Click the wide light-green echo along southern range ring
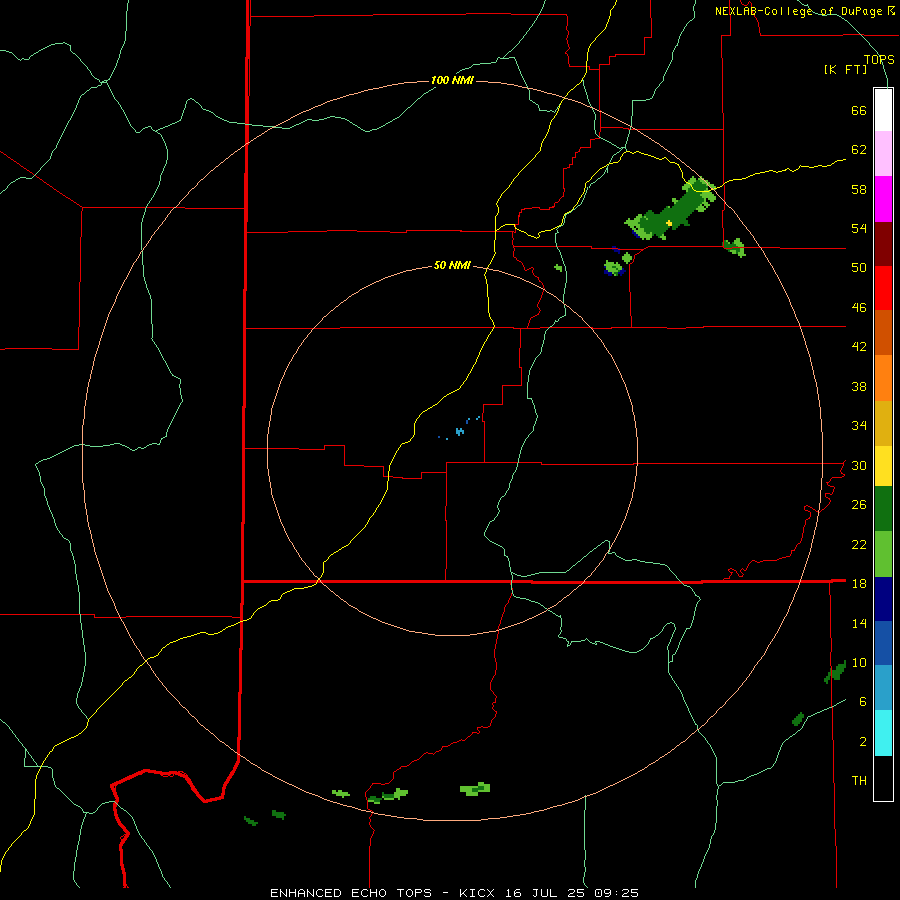This screenshot has width=900, height=900. coord(475,789)
